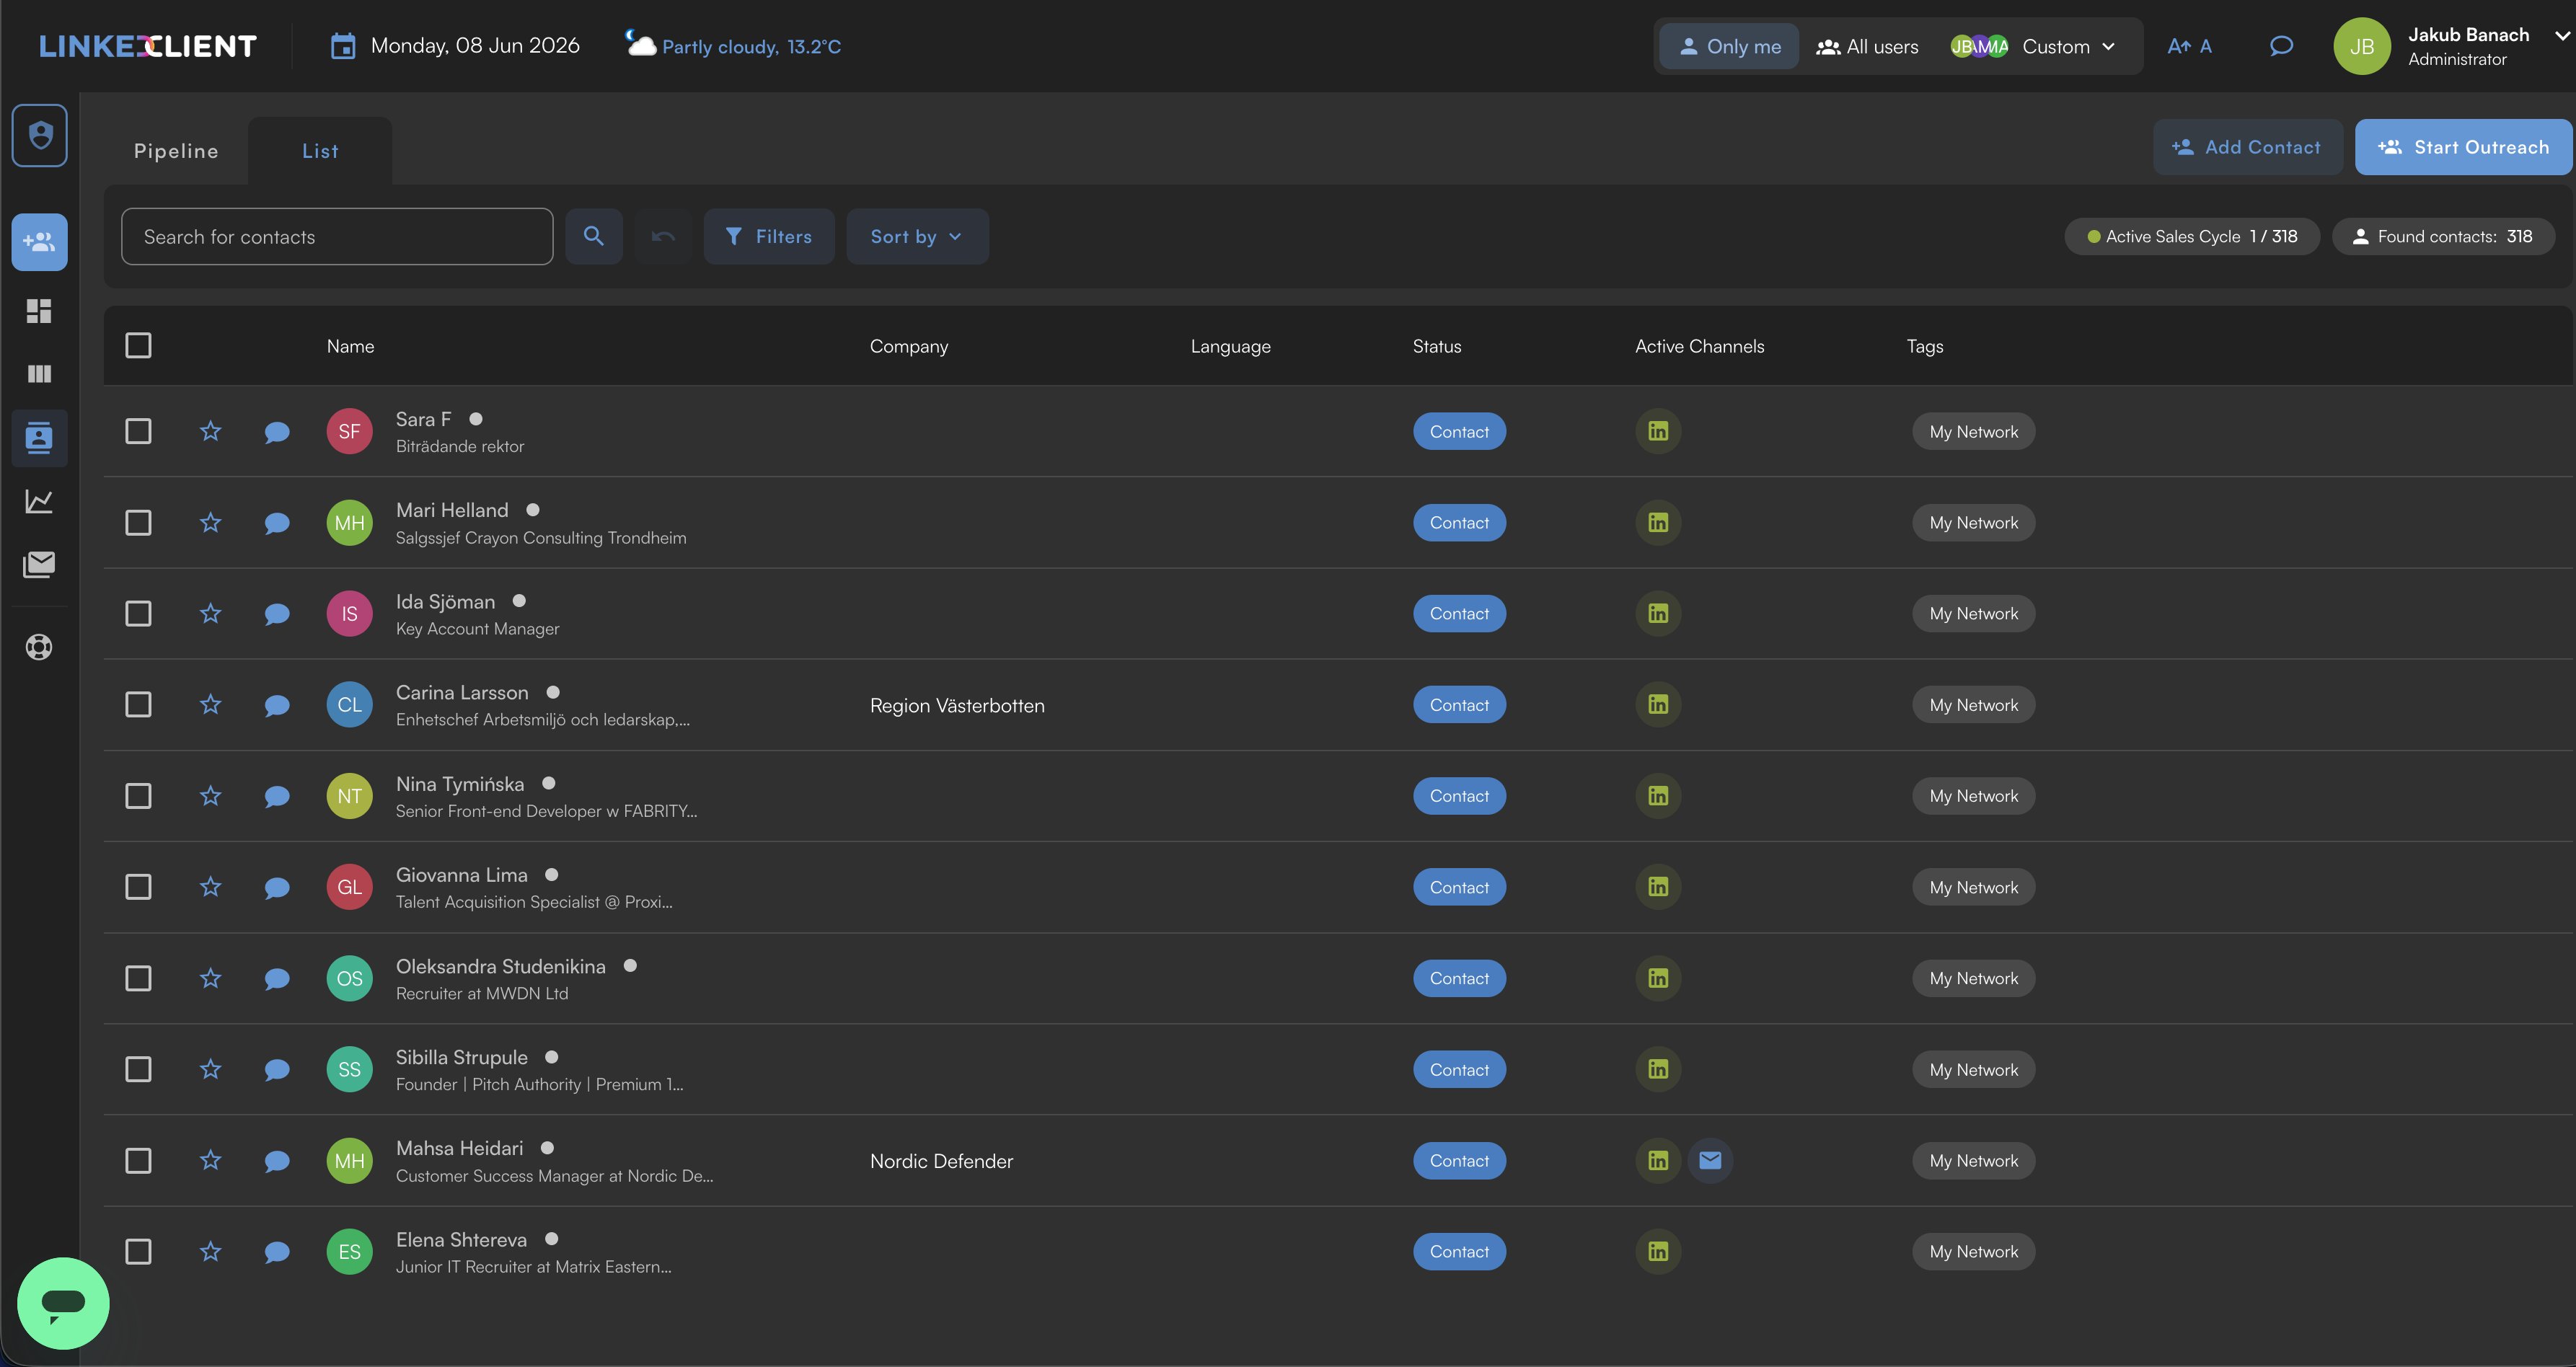Click the Add Contact button
The height and width of the screenshot is (1367, 2576).
tap(2247, 147)
